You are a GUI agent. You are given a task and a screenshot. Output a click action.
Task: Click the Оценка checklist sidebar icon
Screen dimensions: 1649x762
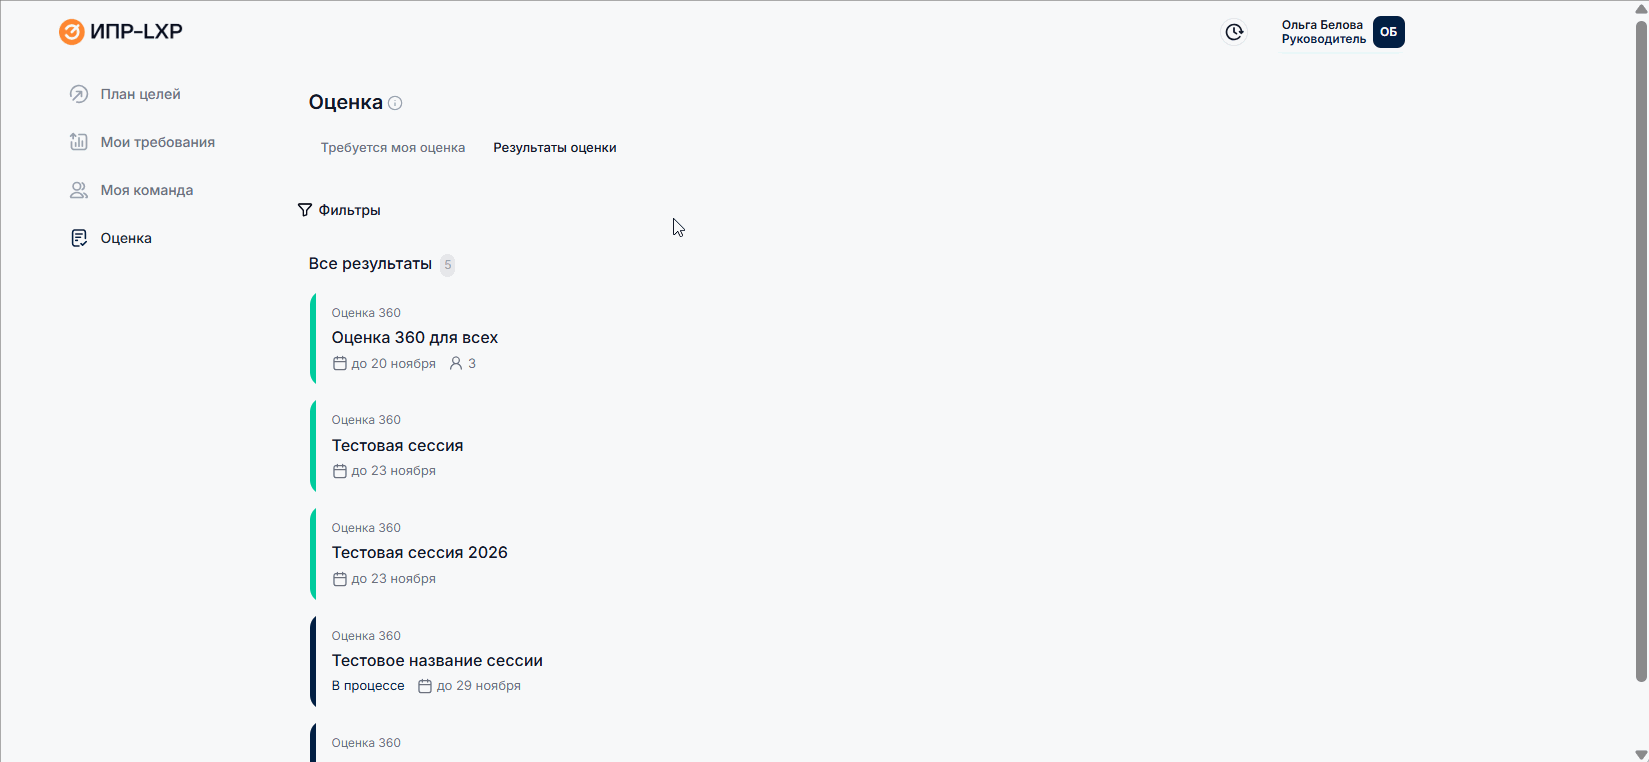pos(79,238)
